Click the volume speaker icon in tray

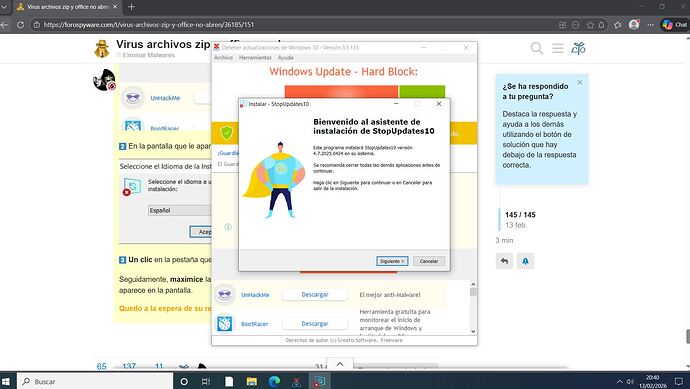coord(630,382)
